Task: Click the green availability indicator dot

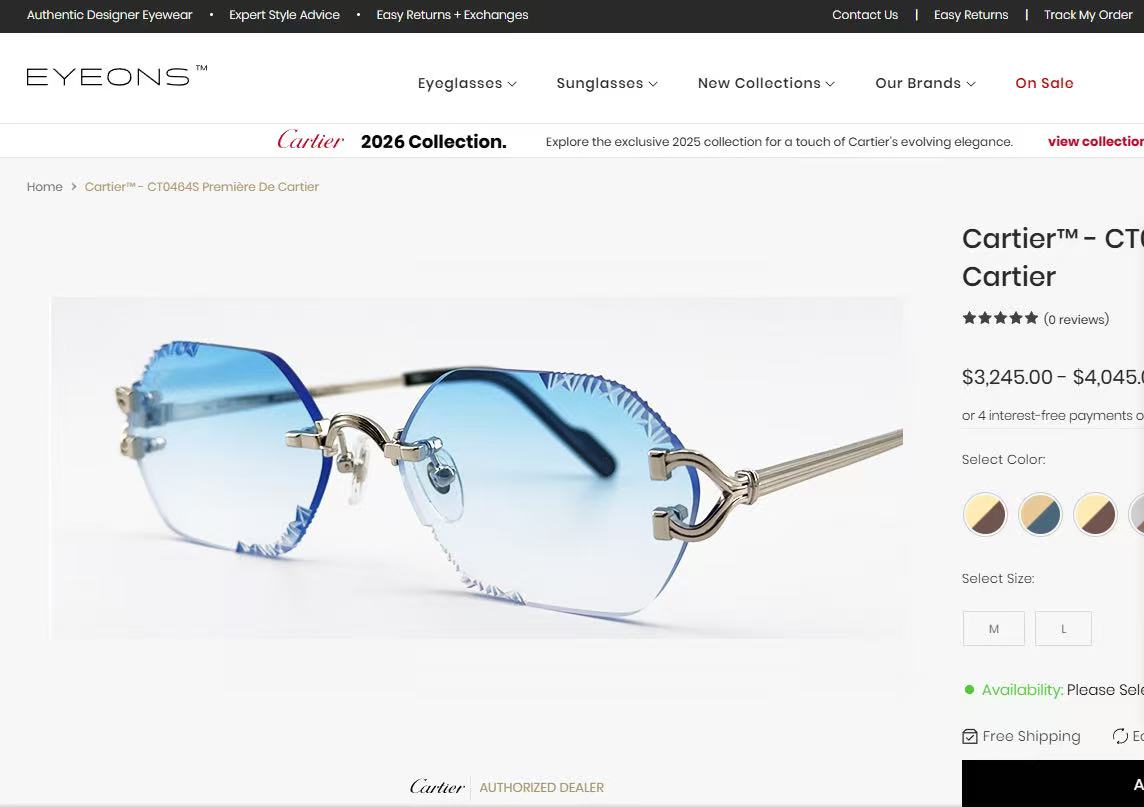Action: [969, 690]
